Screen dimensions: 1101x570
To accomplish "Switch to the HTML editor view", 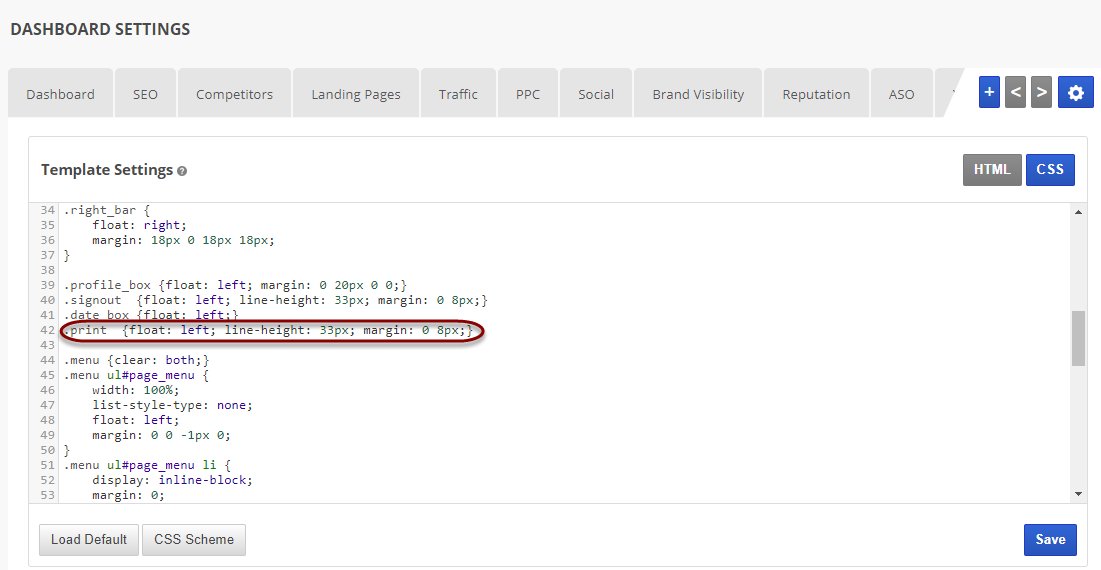I will 992,170.
